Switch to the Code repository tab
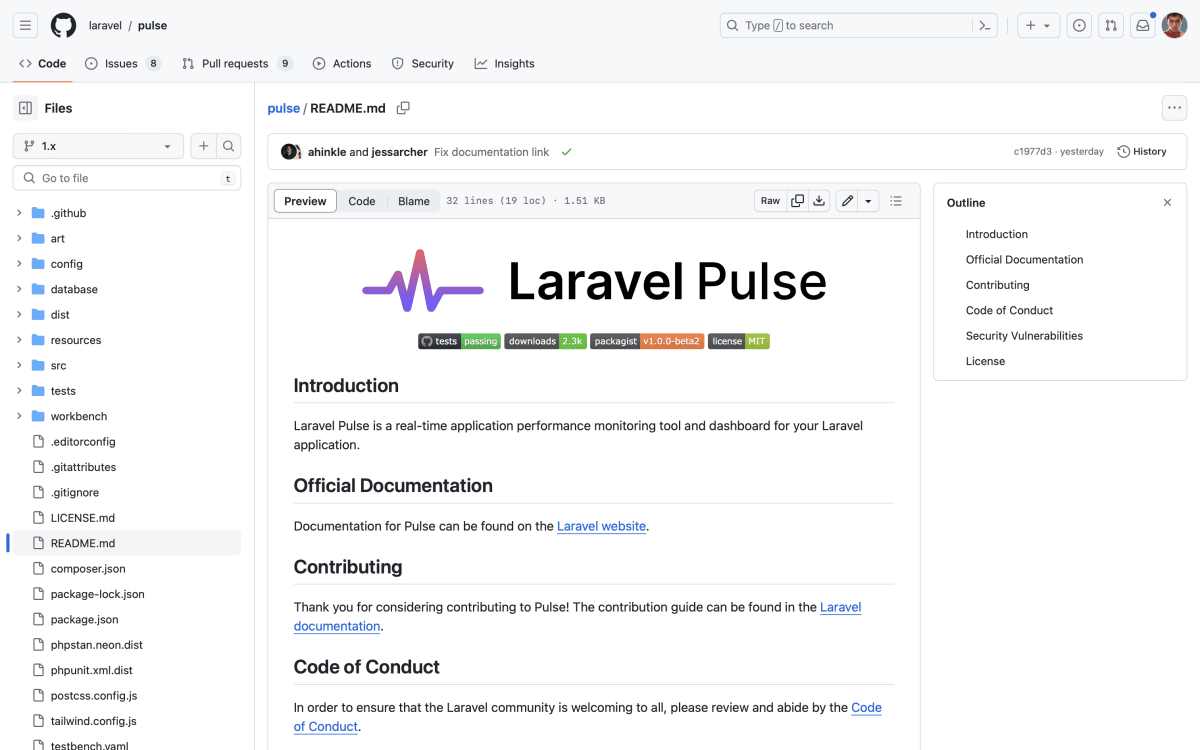This screenshot has height=750, width=1200. [42, 63]
